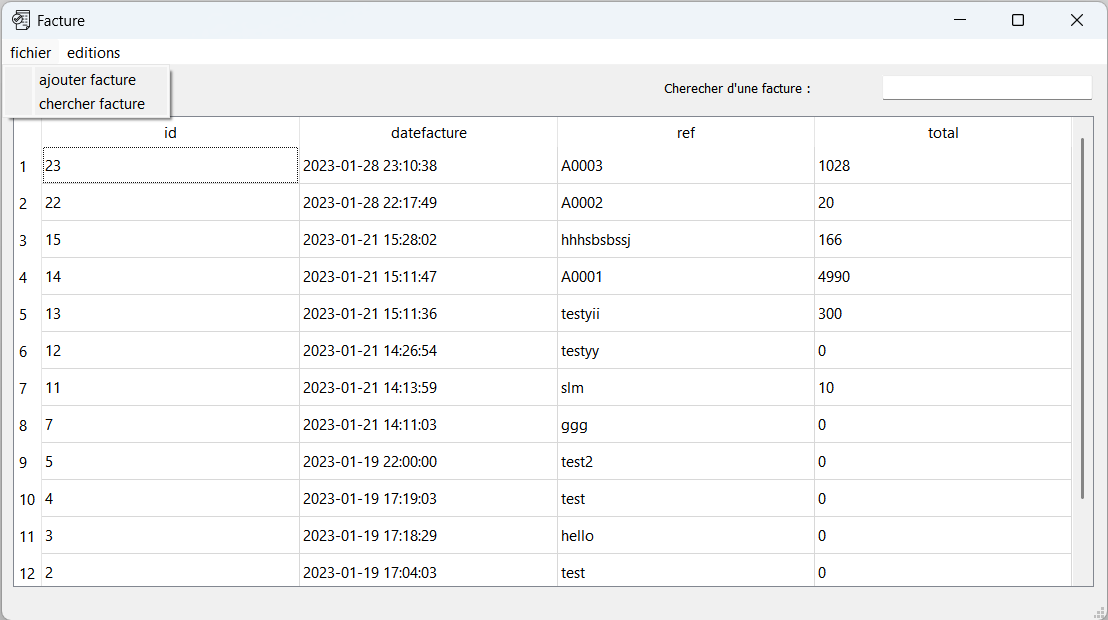1108x620 pixels.
Task: Select the id cell containing 13
Action: pos(170,314)
